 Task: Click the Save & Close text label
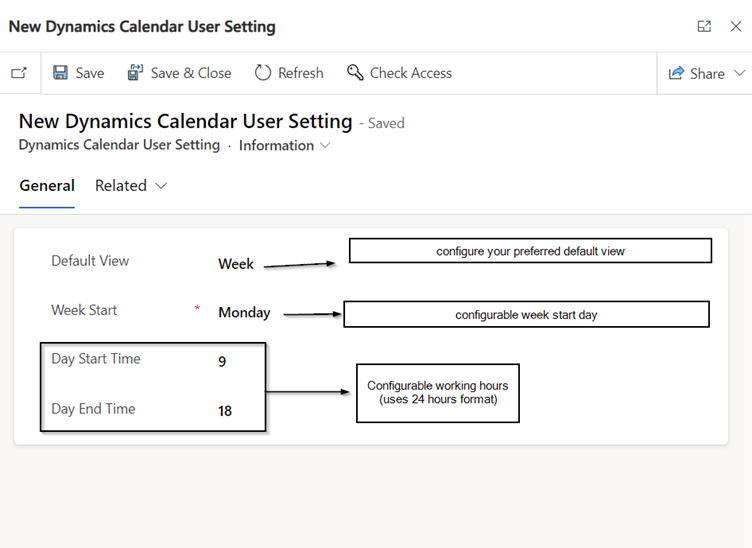coord(191,73)
